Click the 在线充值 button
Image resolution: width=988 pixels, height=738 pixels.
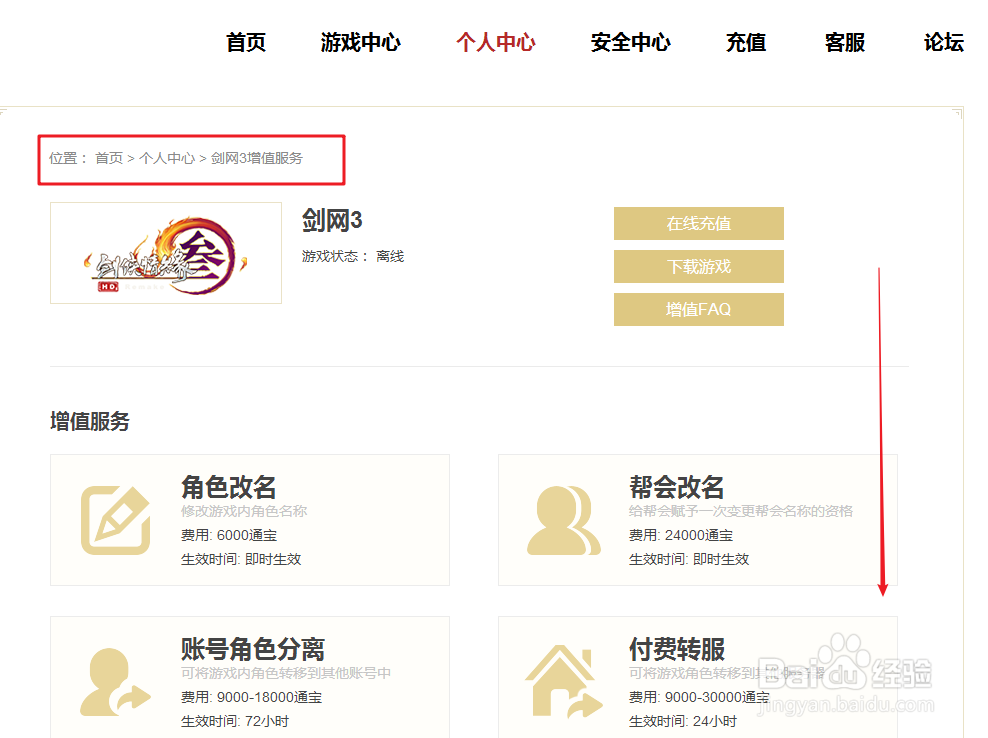click(699, 223)
